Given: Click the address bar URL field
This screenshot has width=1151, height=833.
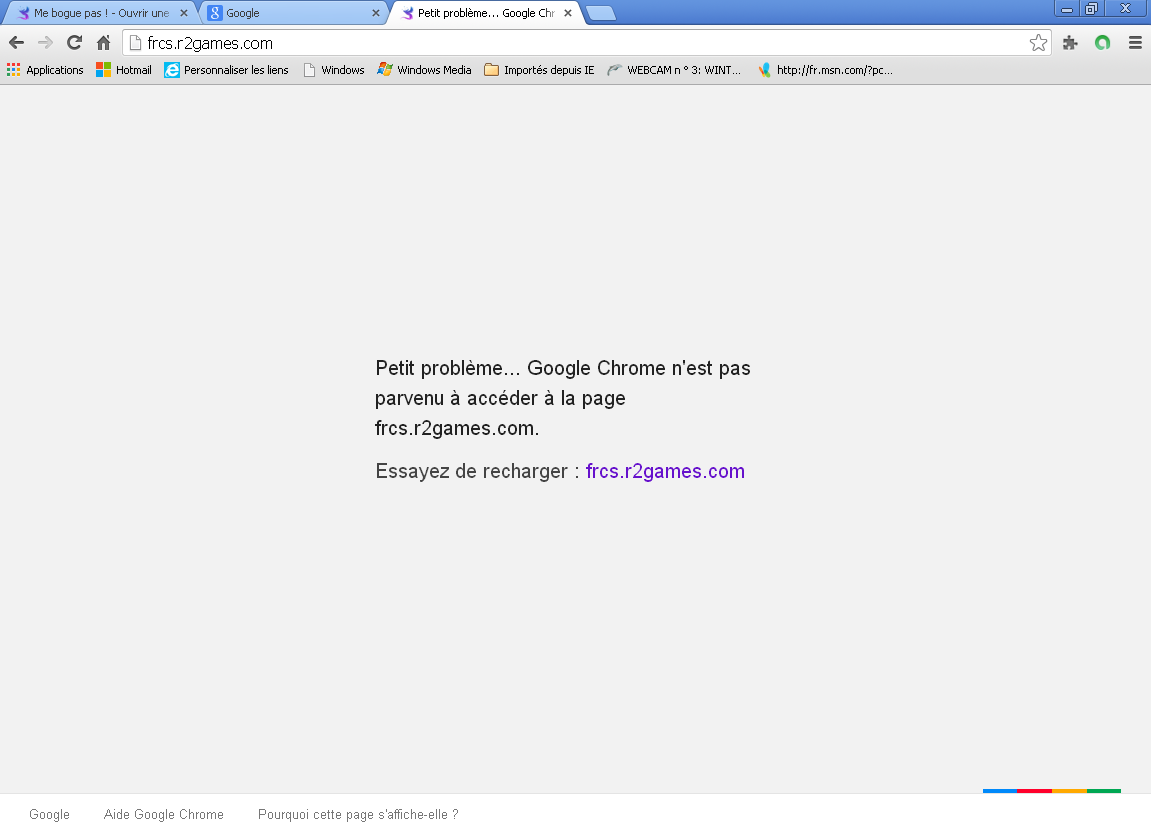Looking at the screenshot, I should coord(580,43).
